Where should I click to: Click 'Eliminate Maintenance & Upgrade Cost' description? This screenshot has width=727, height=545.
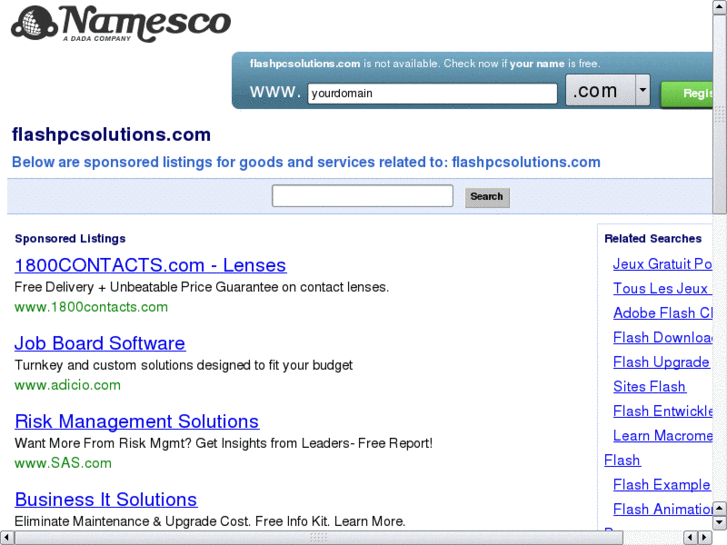tap(210, 521)
